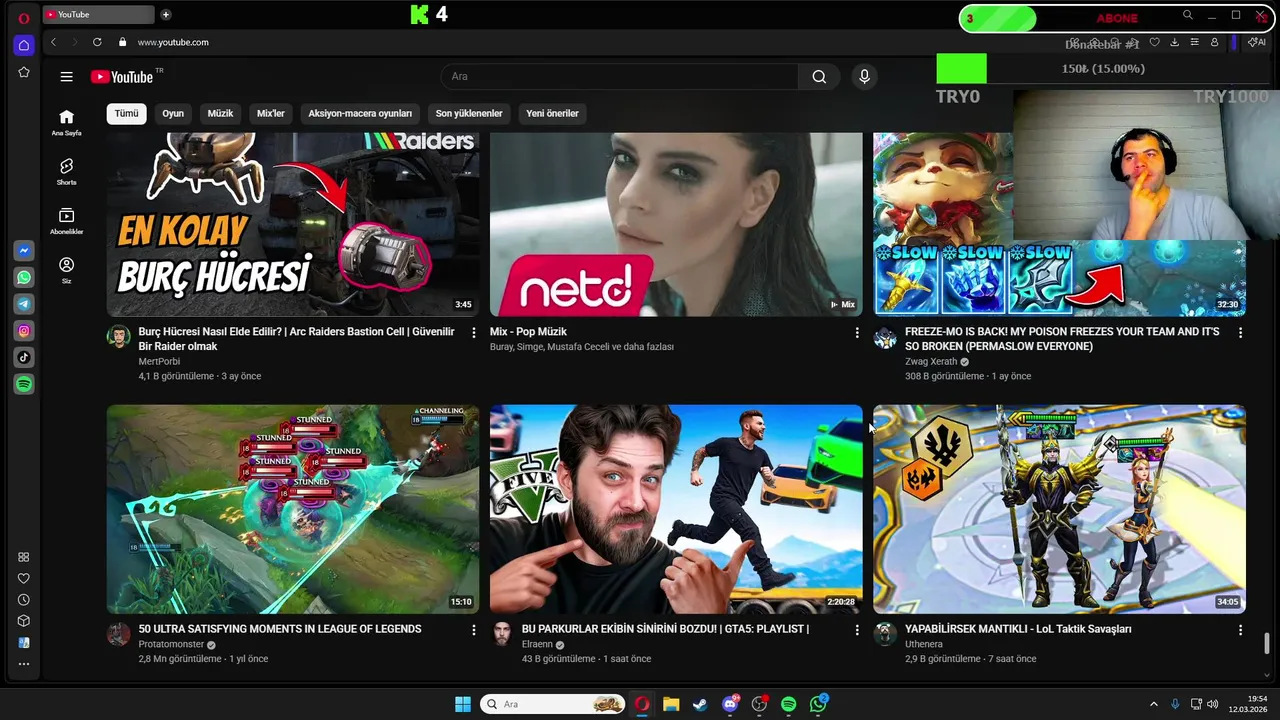1280x720 pixels.
Task: Select the Mix'ler filter chip
Action: click(271, 113)
